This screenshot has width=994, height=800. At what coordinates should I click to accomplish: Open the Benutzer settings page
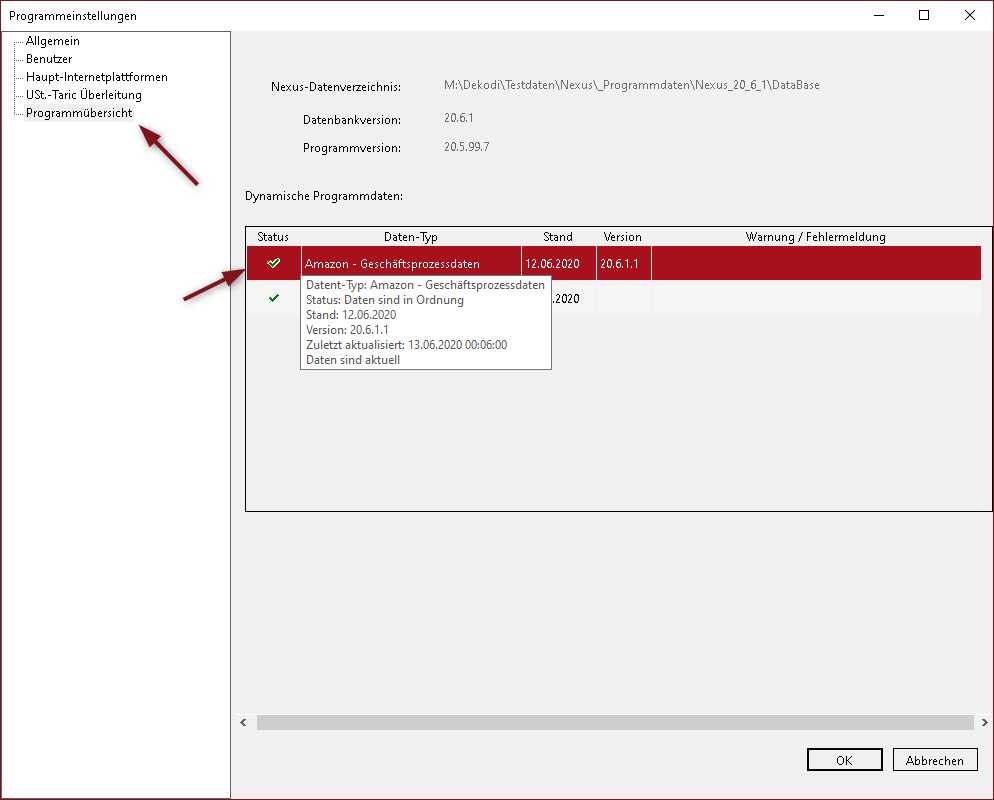tap(48, 59)
